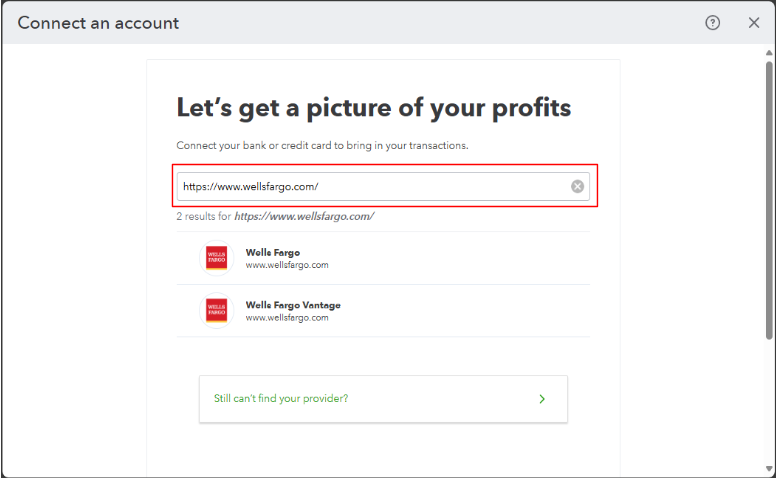Open the help question mark icon
Image resolution: width=776 pixels, height=478 pixels.
pyautogui.click(x=713, y=23)
